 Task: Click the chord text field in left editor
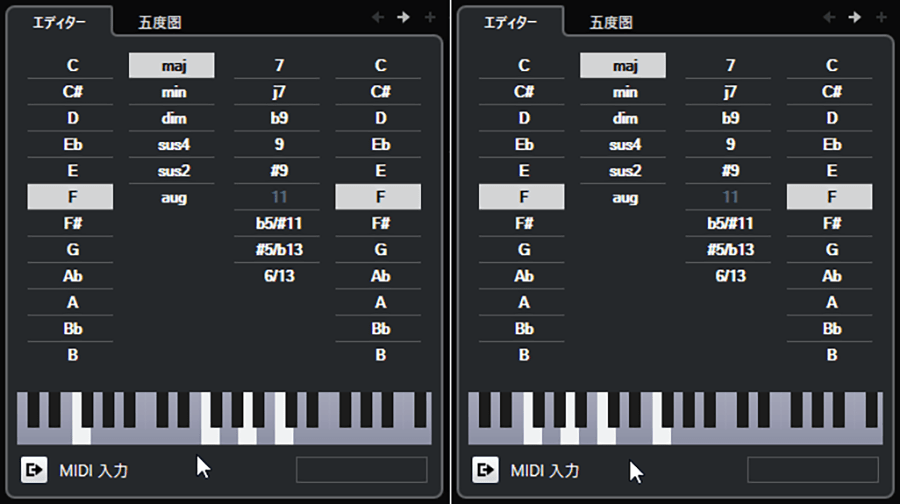(x=362, y=470)
